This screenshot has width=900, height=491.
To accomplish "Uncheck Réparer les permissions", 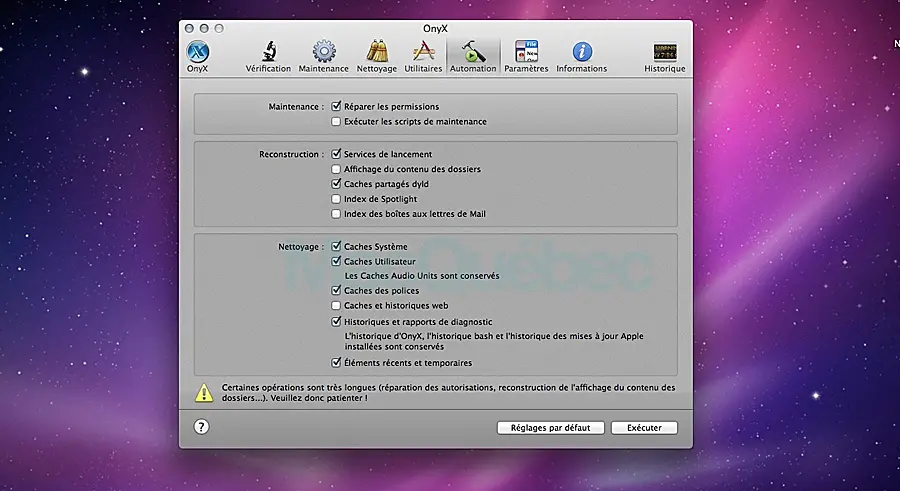I will pyautogui.click(x=336, y=106).
